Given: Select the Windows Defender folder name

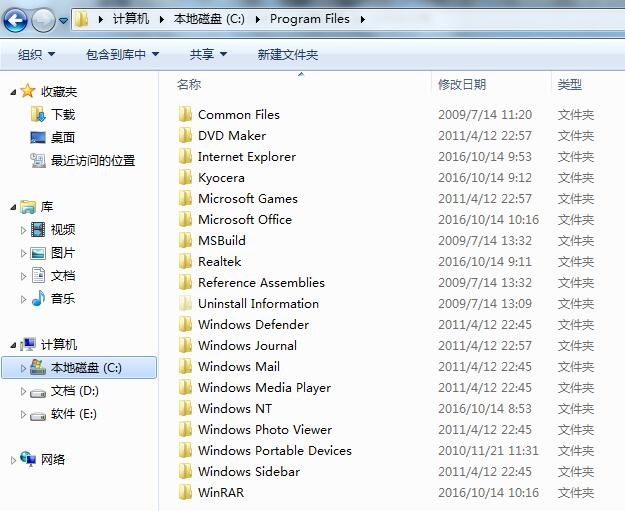Looking at the screenshot, I should pyautogui.click(x=253, y=324).
